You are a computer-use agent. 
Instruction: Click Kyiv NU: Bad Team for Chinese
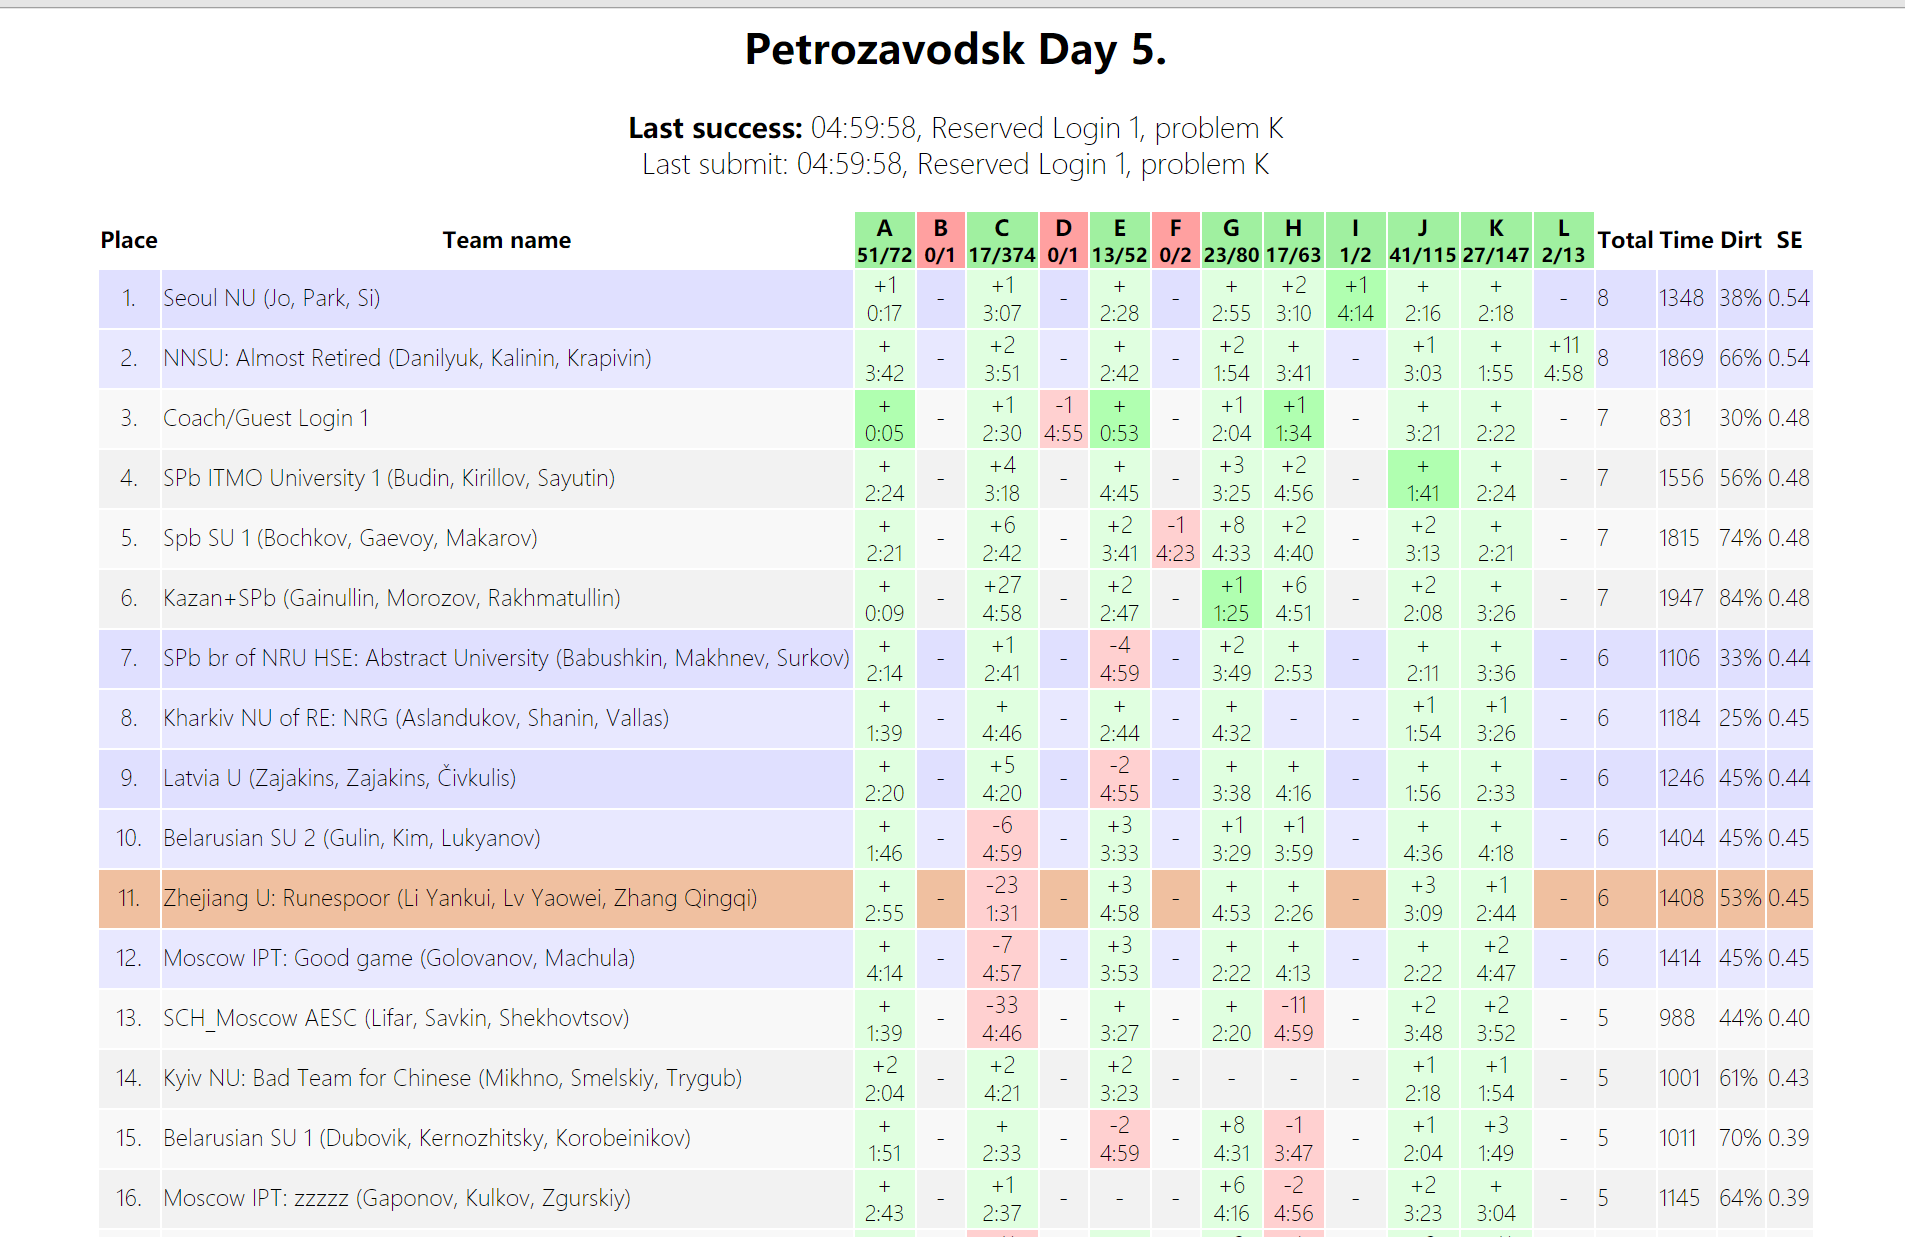(x=452, y=1078)
